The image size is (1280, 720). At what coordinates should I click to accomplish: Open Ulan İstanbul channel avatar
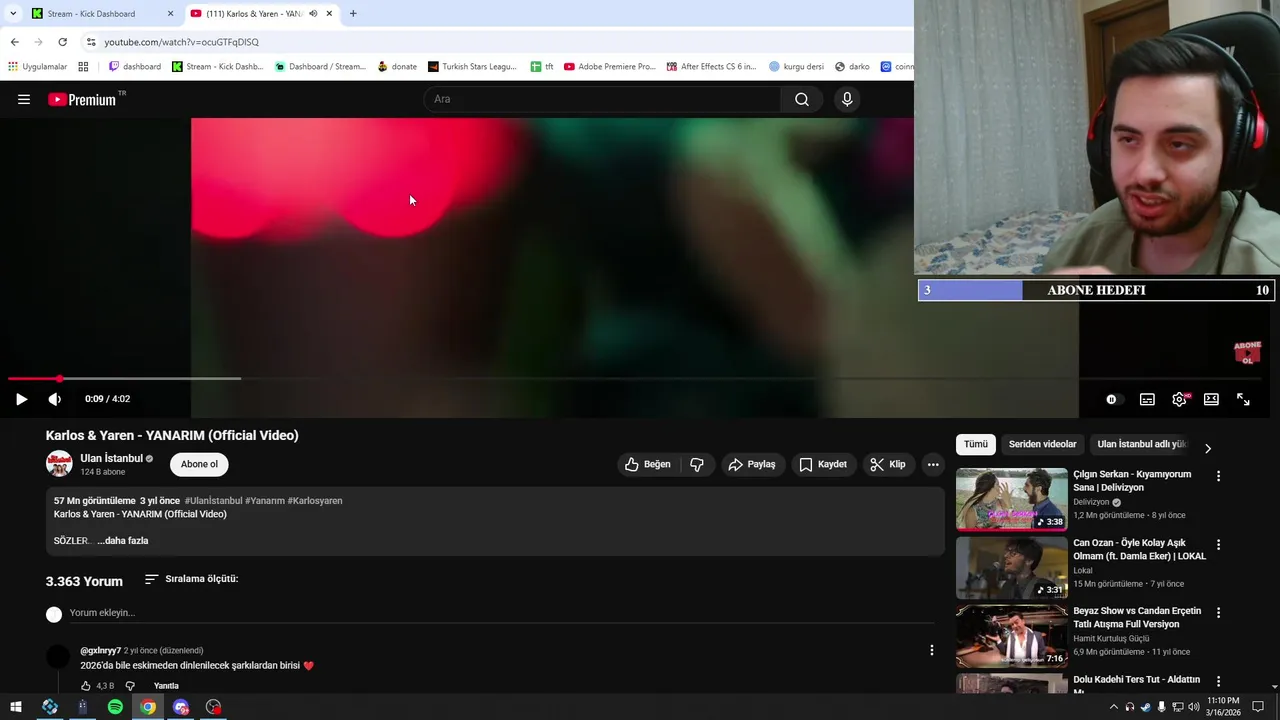point(59,464)
